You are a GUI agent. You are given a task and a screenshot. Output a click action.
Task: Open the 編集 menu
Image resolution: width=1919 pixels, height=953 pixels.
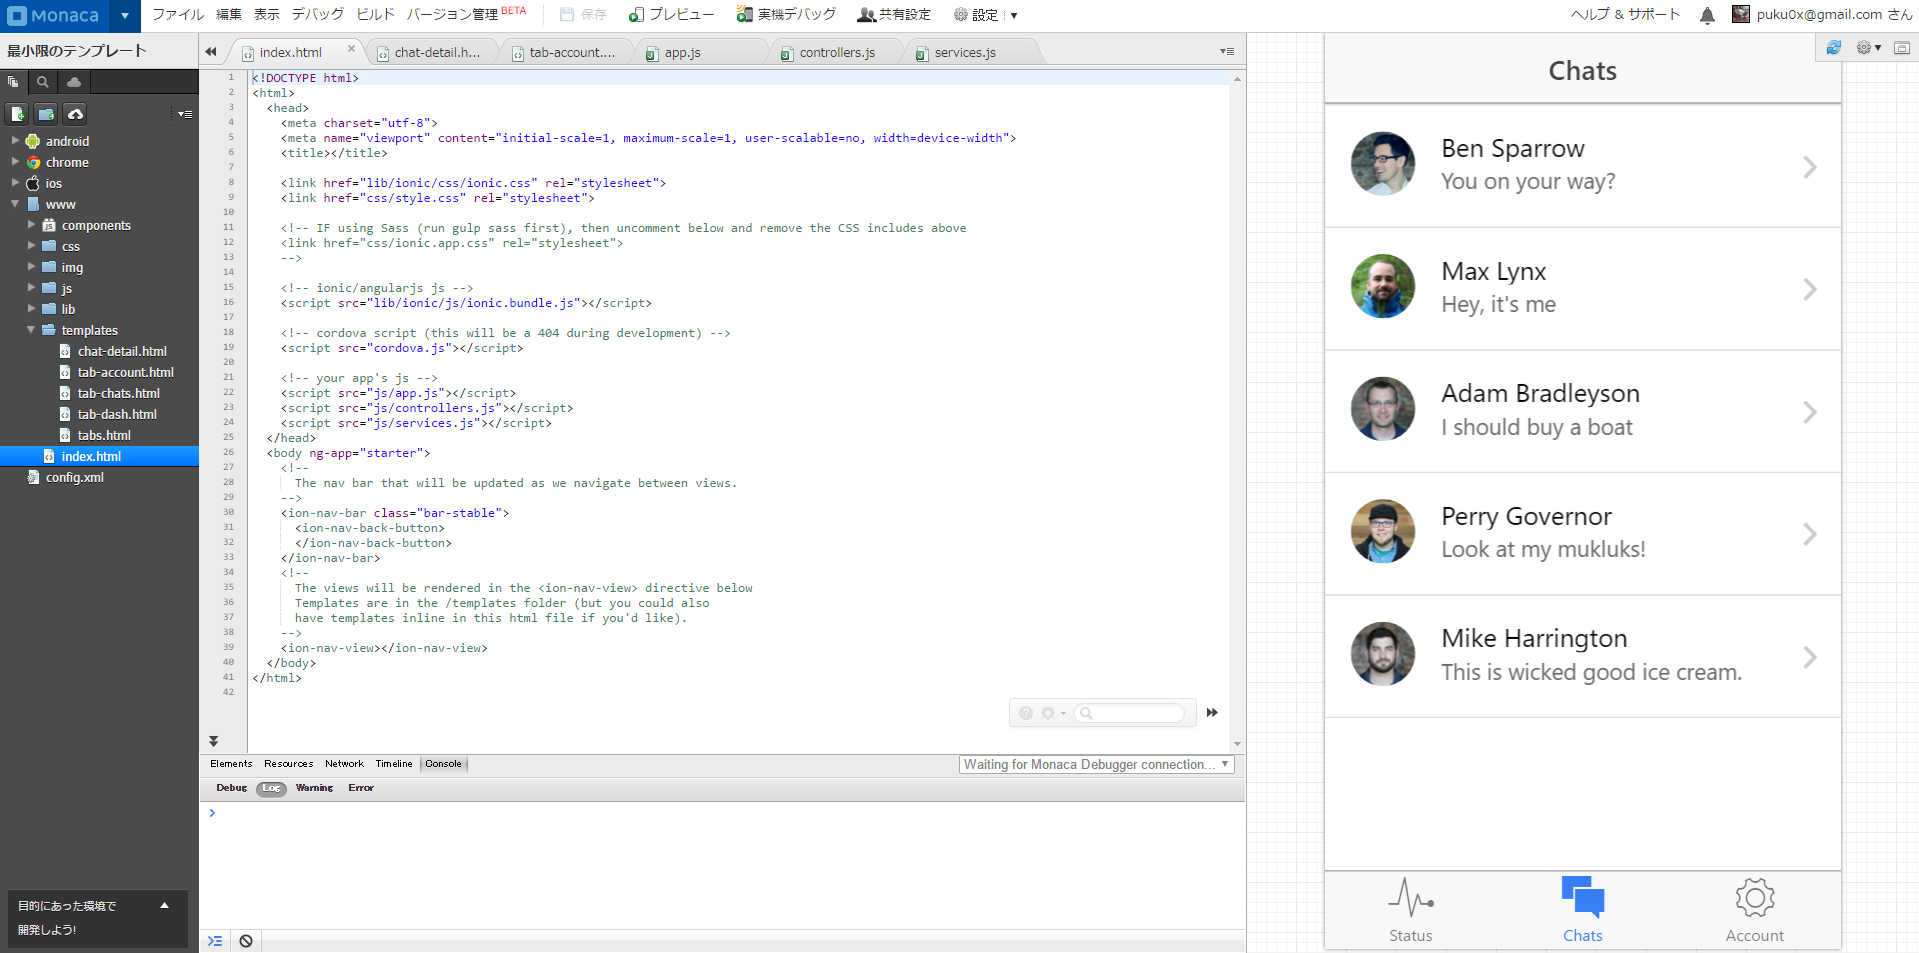(x=229, y=15)
